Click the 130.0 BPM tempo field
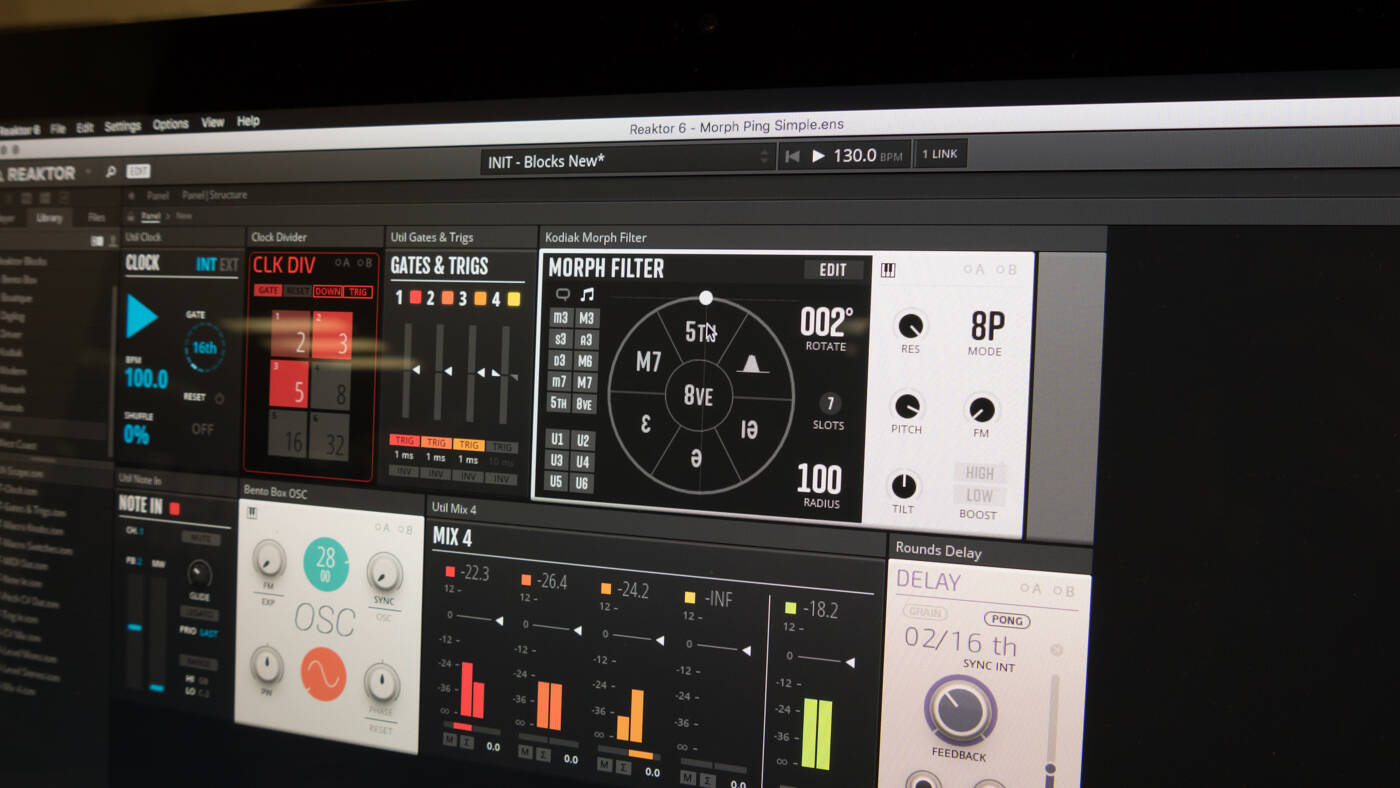This screenshot has height=788, width=1400. 866,156
